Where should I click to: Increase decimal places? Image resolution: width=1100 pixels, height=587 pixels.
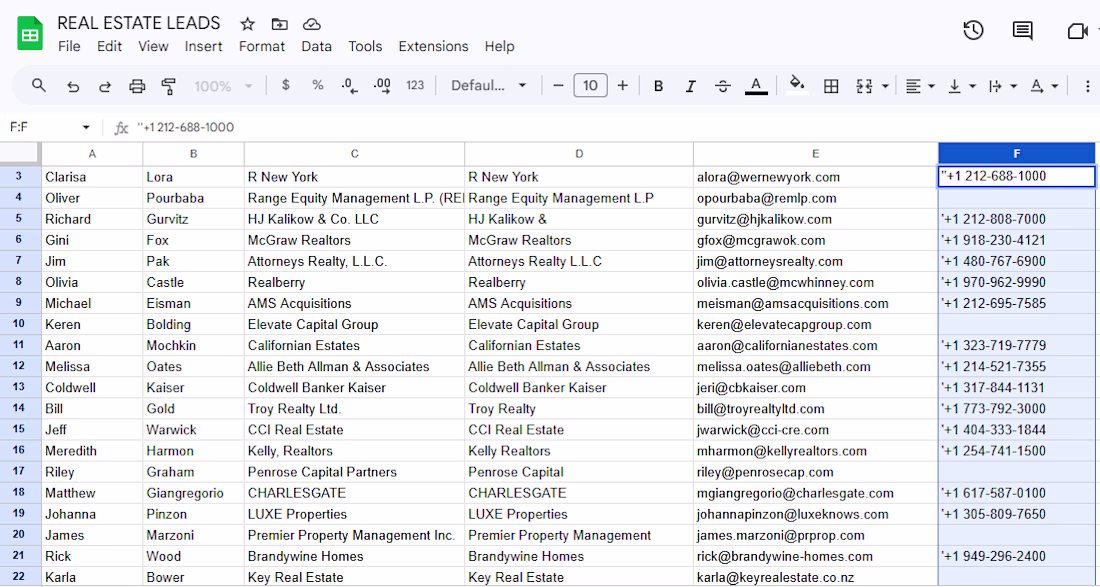coord(382,86)
